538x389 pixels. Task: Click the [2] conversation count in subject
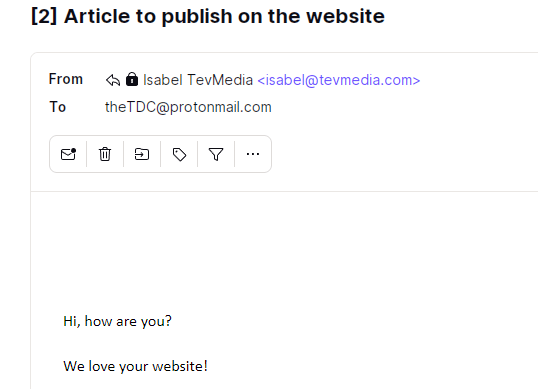[44, 16]
